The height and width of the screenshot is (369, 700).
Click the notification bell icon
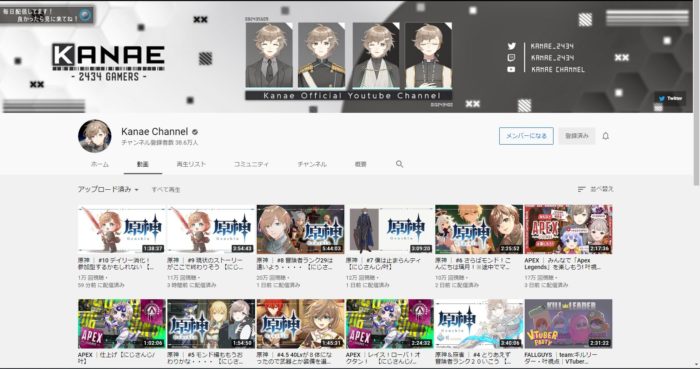605,136
